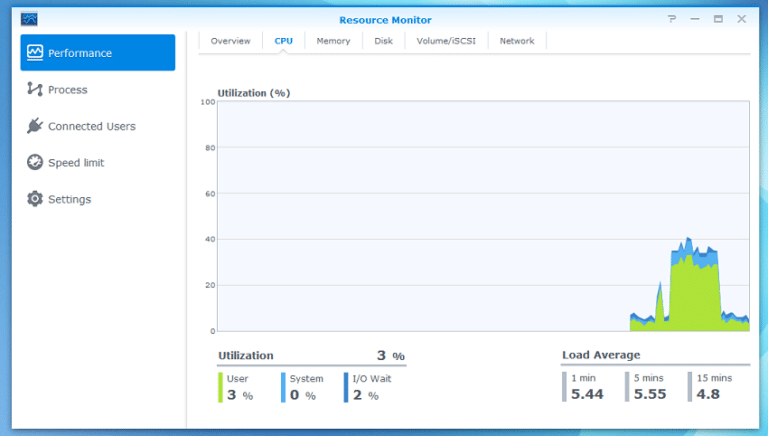The height and width of the screenshot is (436, 768).
Task: Click the 100 axis label on chart
Action: 208,102
